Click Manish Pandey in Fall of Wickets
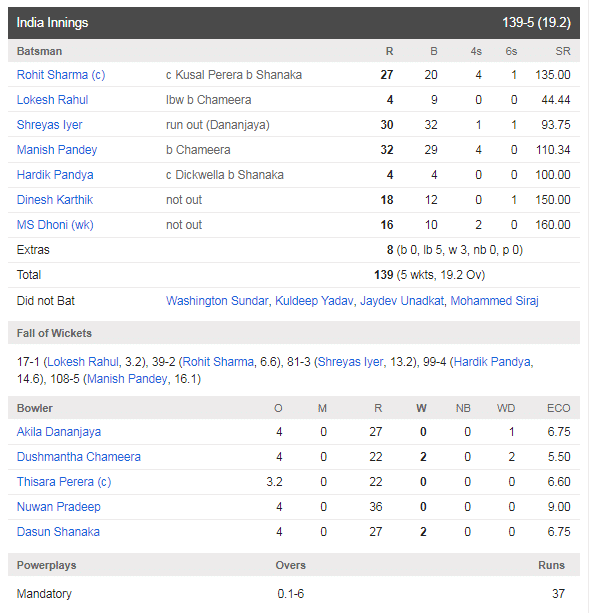 click(127, 379)
